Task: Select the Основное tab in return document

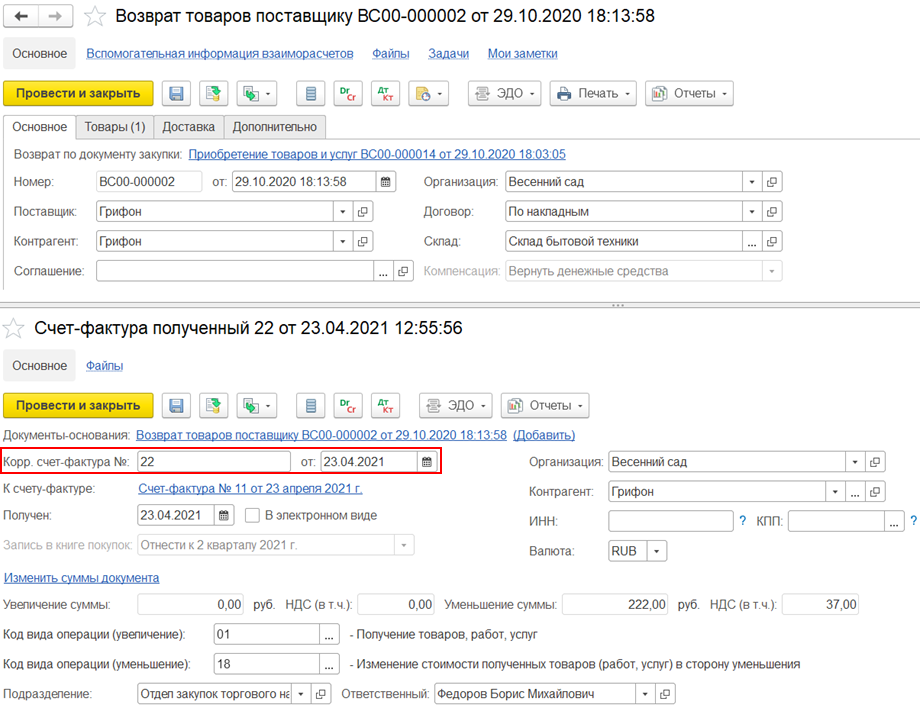Action: pos(39,127)
